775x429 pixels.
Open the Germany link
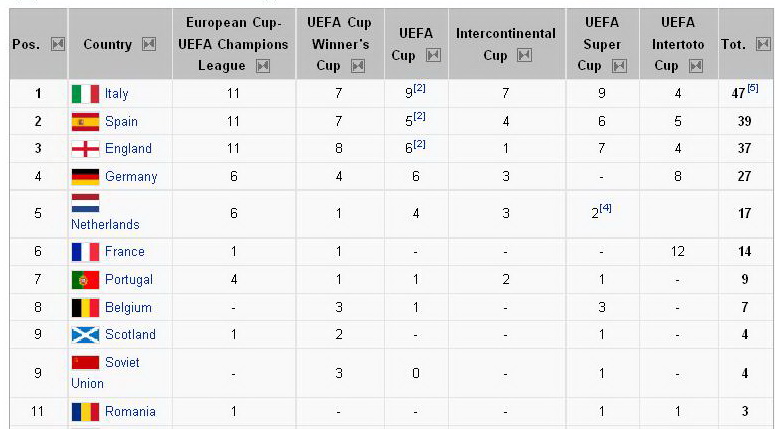[131, 177]
